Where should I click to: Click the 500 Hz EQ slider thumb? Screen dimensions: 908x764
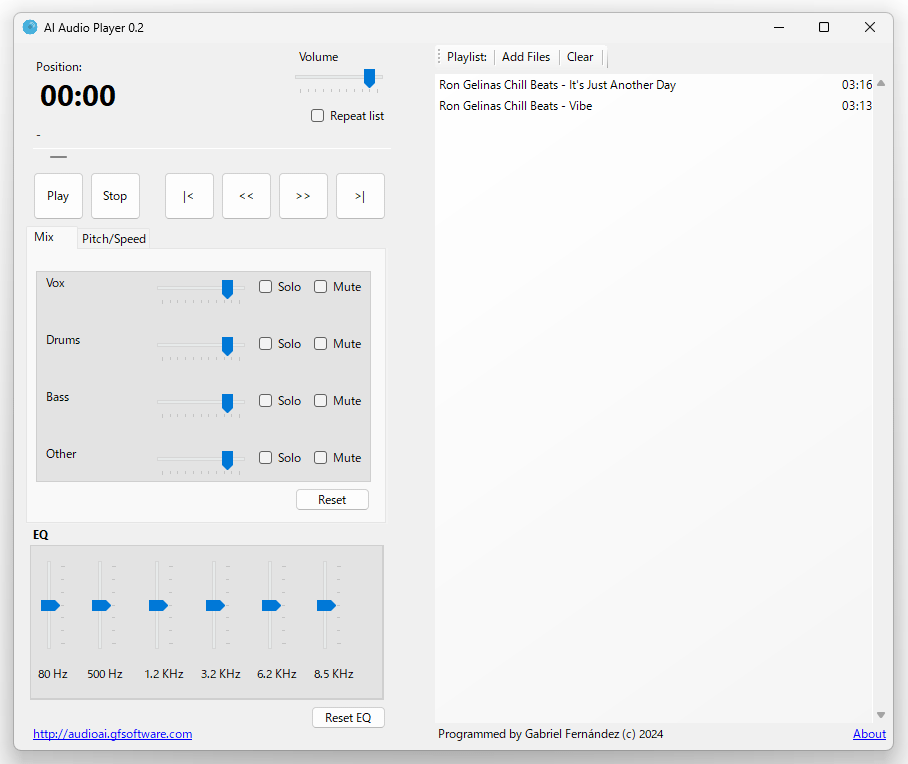coord(101,605)
